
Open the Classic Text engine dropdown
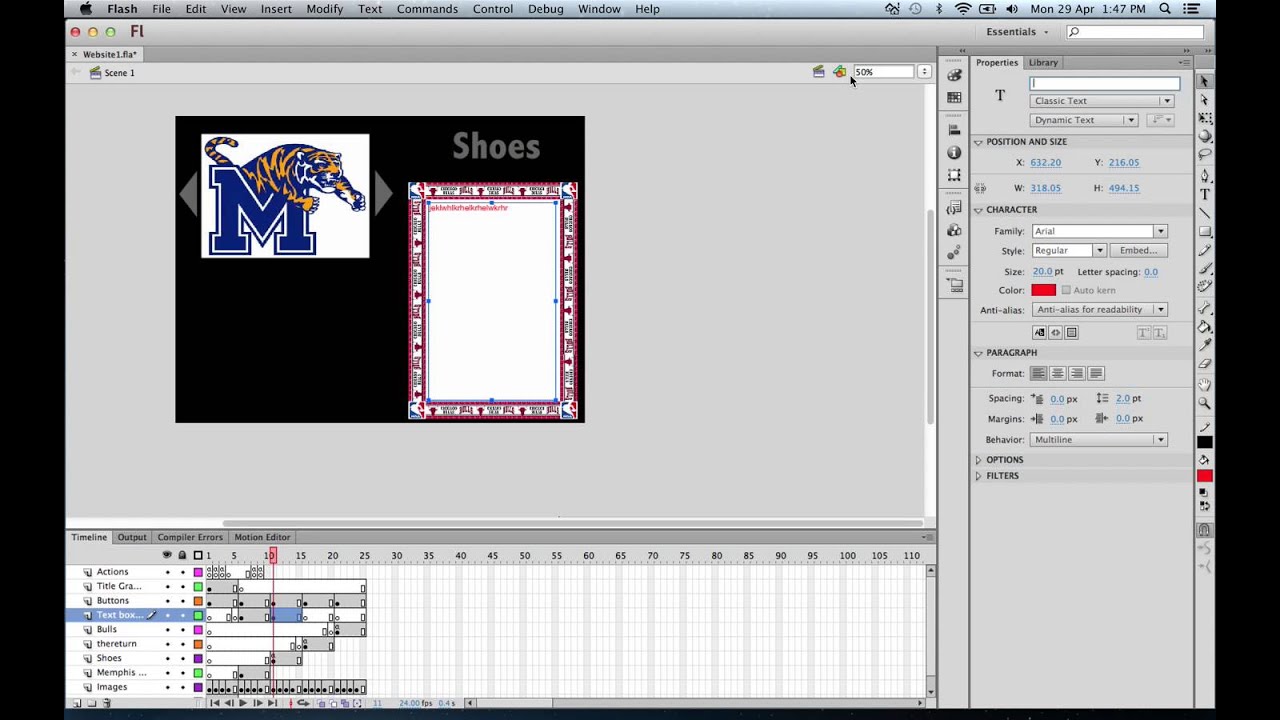tap(1102, 101)
